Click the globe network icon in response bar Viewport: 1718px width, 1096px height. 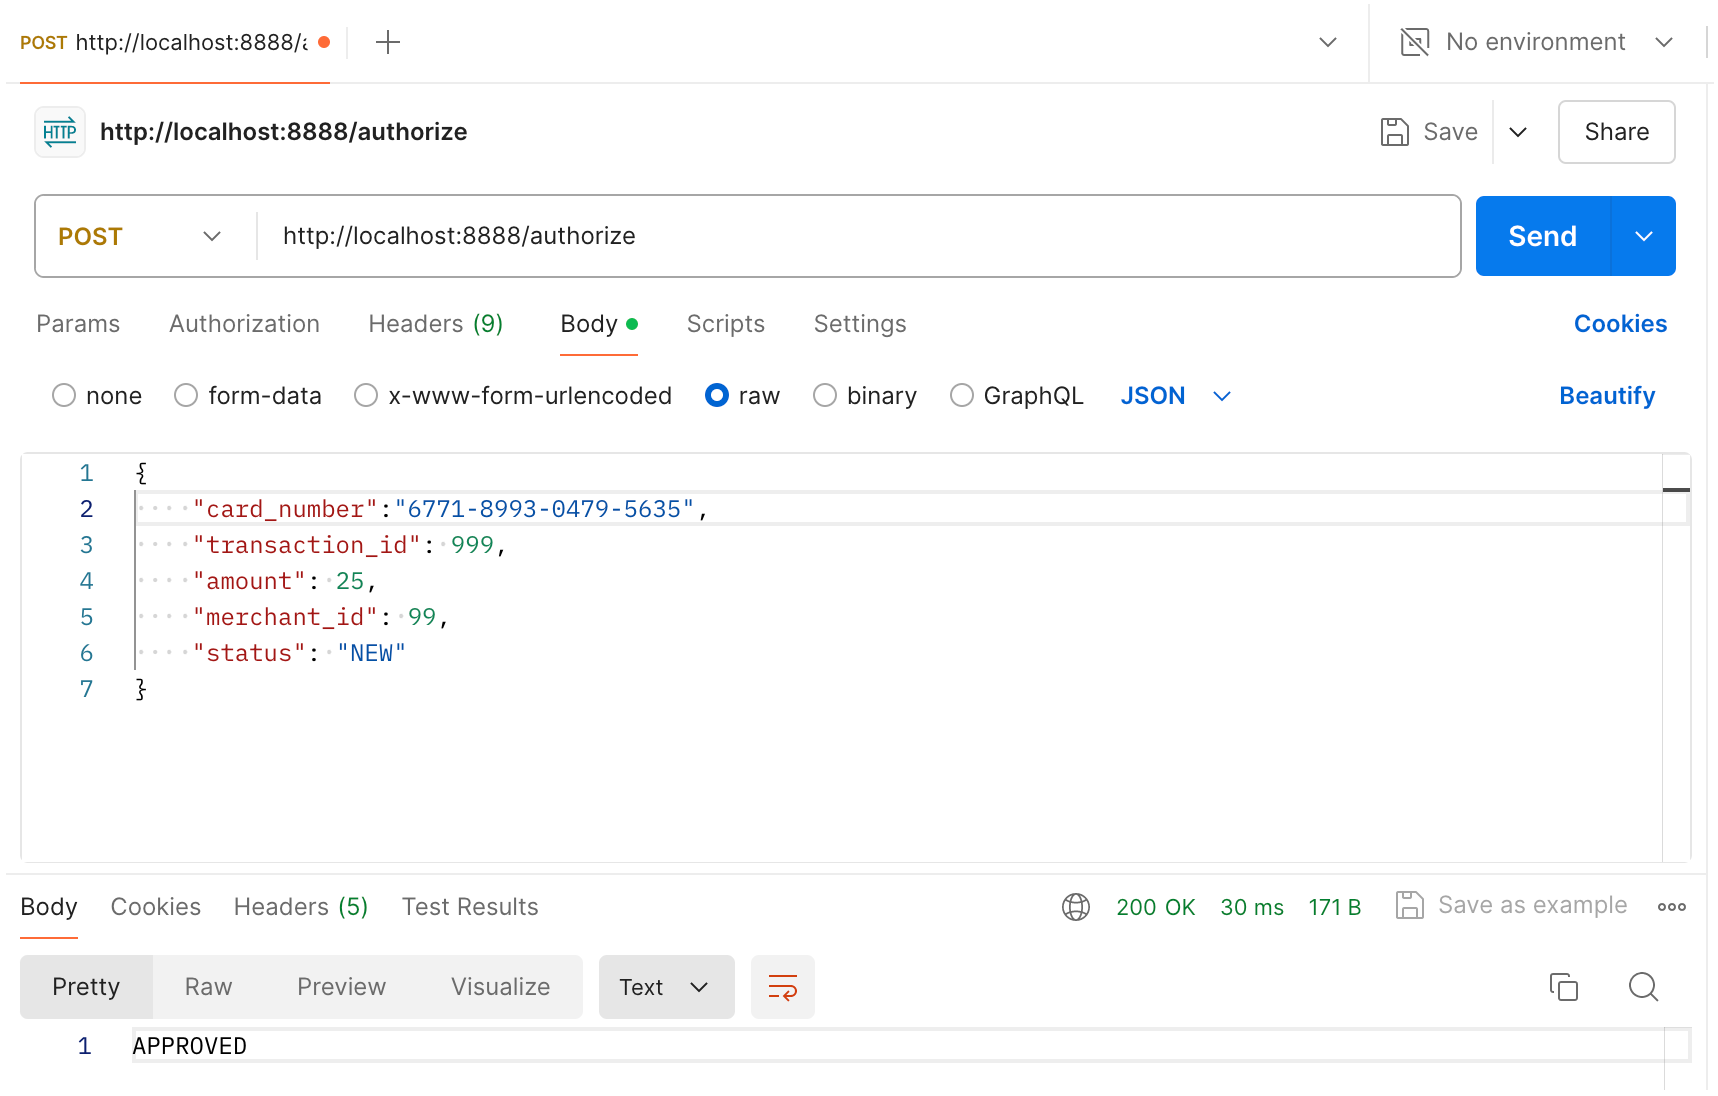pos(1076,907)
